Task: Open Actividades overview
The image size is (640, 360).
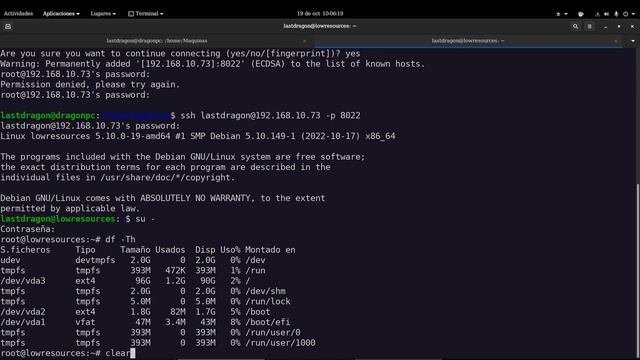Action: [x=18, y=13]
